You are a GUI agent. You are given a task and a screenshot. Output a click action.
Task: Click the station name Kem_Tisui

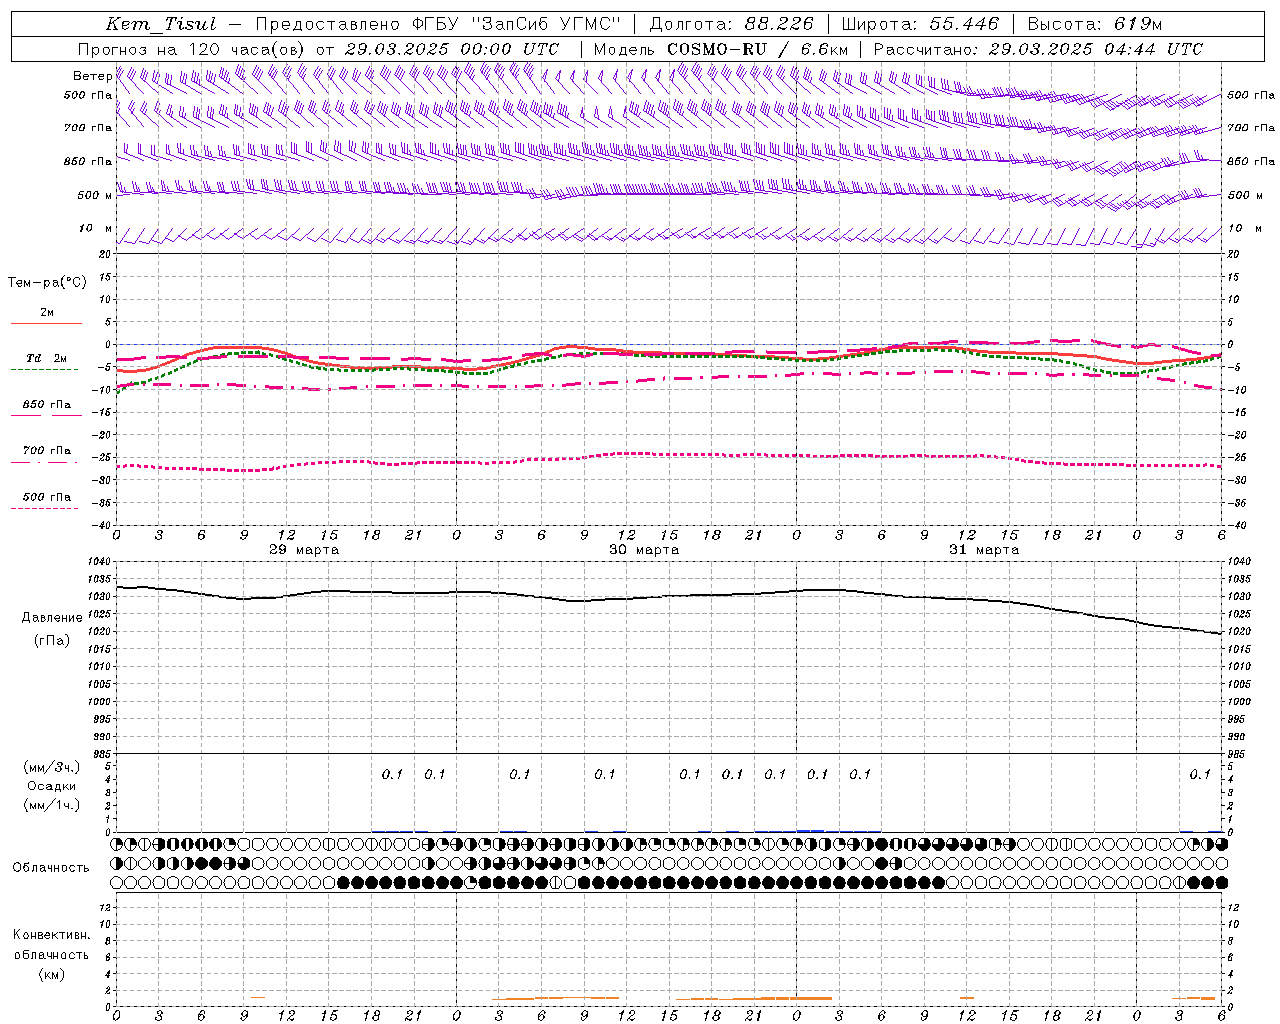pyautogui.click(x=161, y=24)
